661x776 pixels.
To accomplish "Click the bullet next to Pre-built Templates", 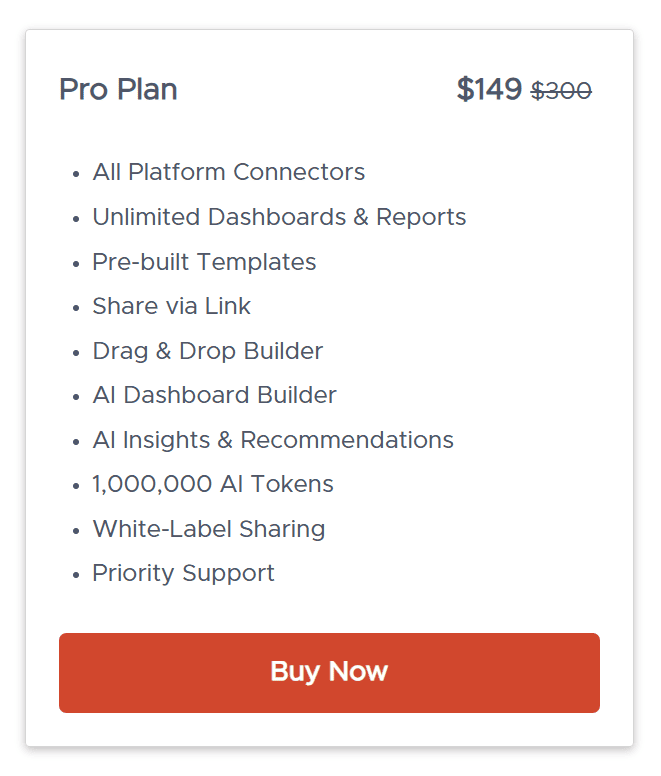I will point(76,264).
